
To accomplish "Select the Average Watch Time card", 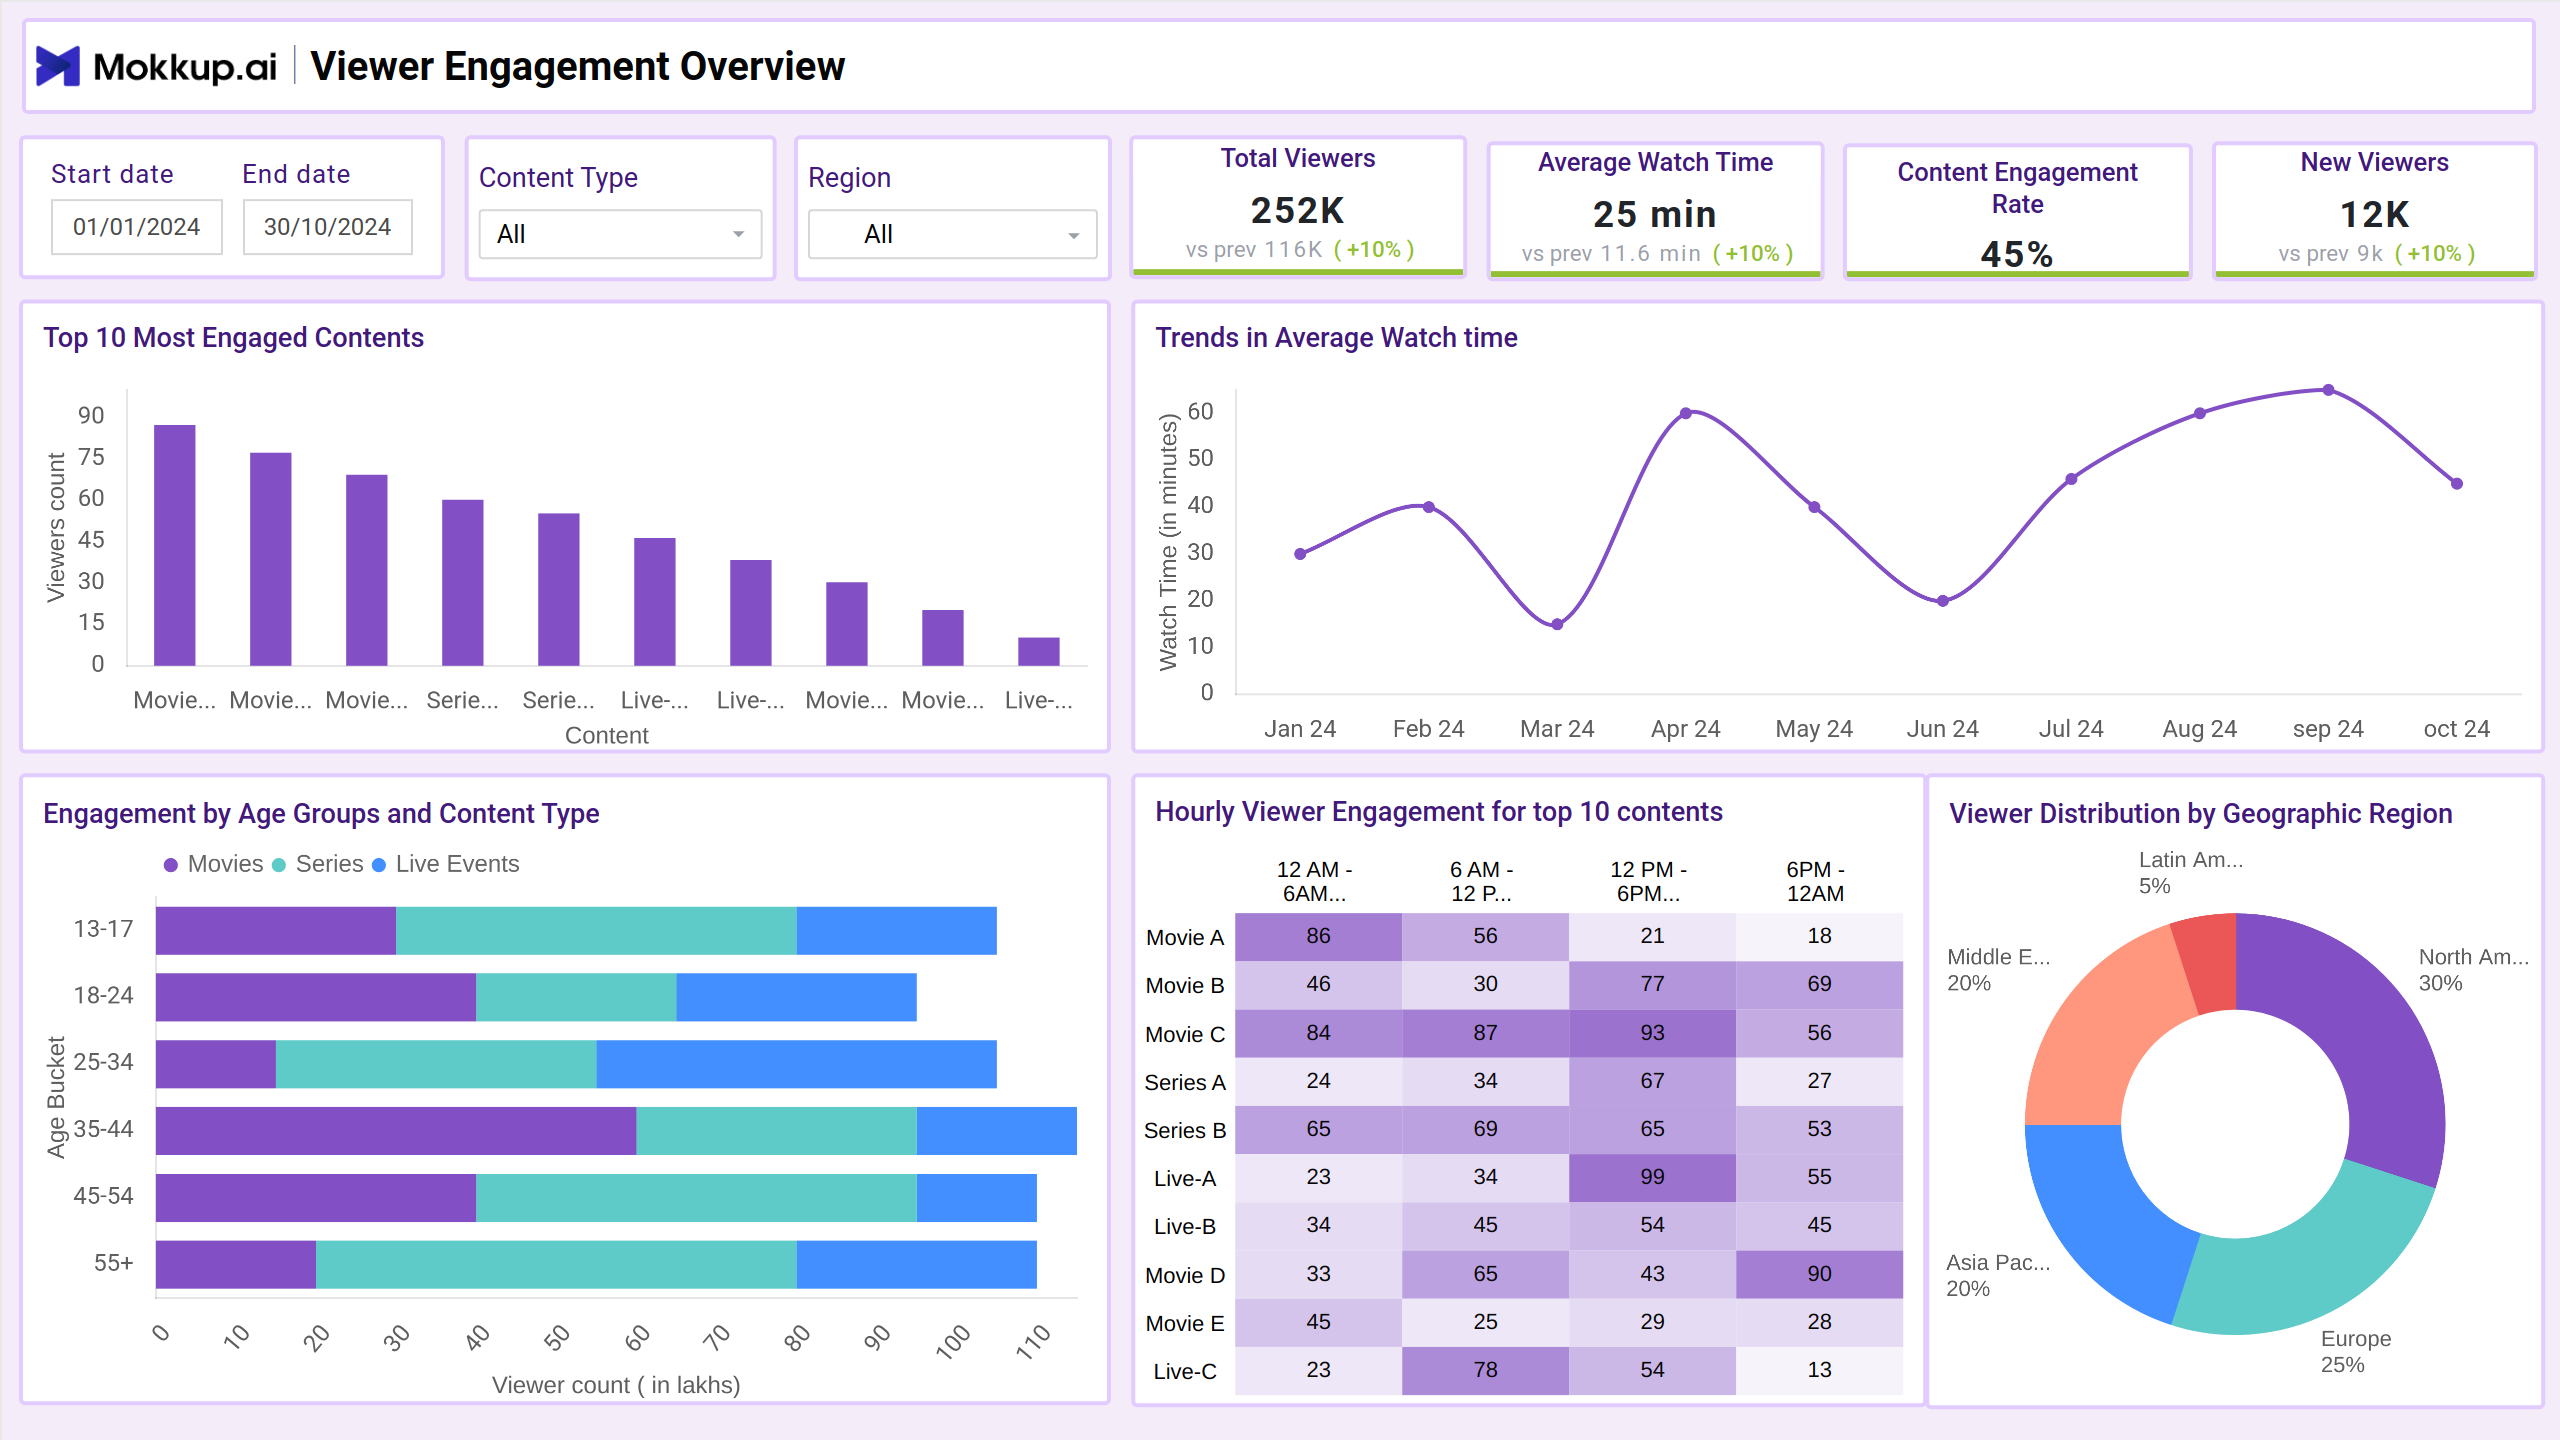I will (x=1655, y=210).
